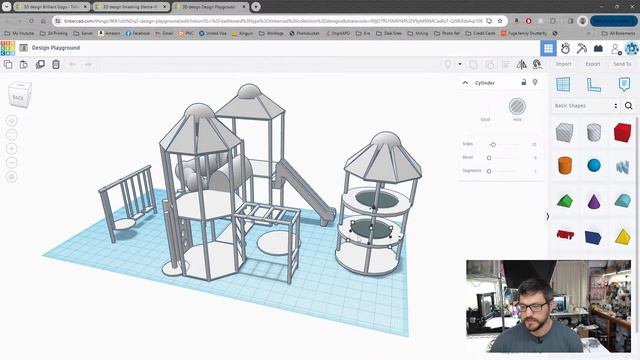Open the Align tool
Image resolution: width=640 pixels, height=360 pixels.
pyautogui.click(x=506, y=64)
